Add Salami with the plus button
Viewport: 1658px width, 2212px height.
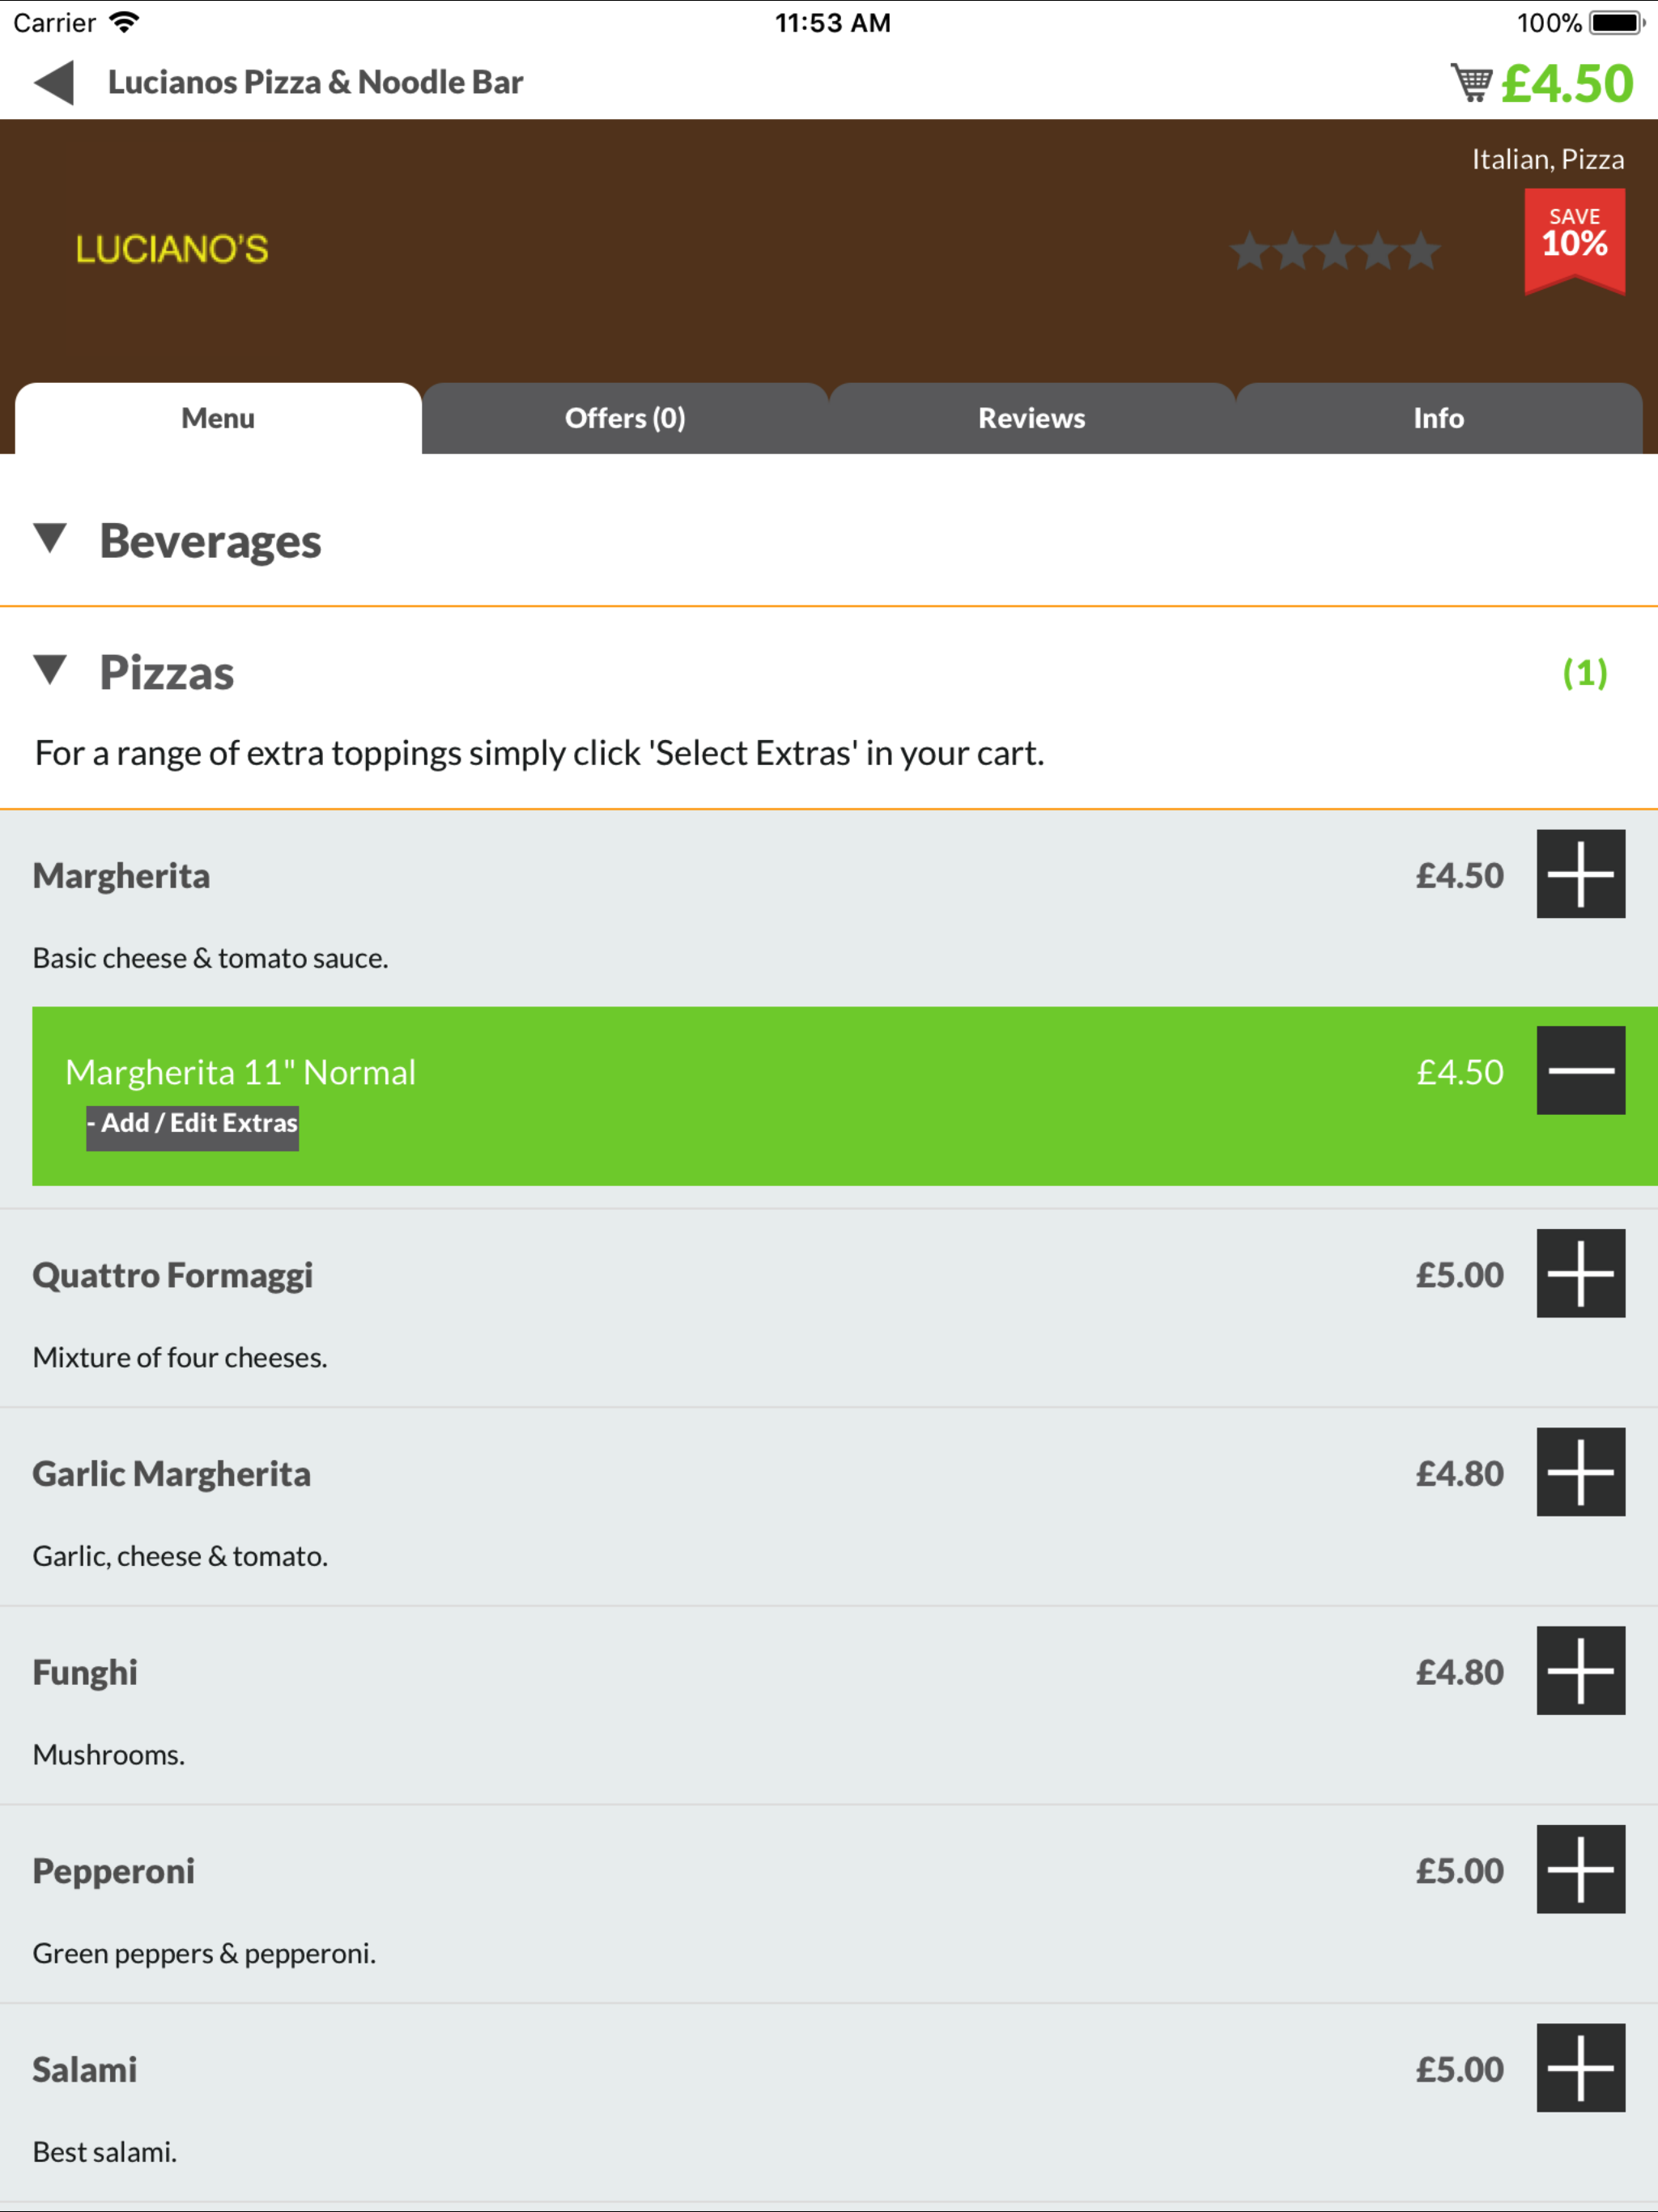click(x=1580, y=2068)
